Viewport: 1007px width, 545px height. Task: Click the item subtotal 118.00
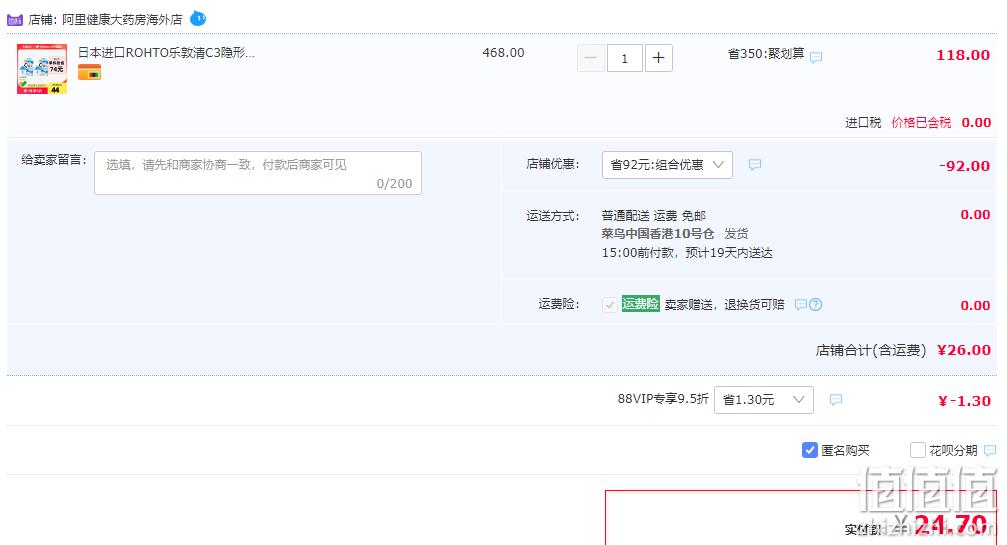[963, 55]
